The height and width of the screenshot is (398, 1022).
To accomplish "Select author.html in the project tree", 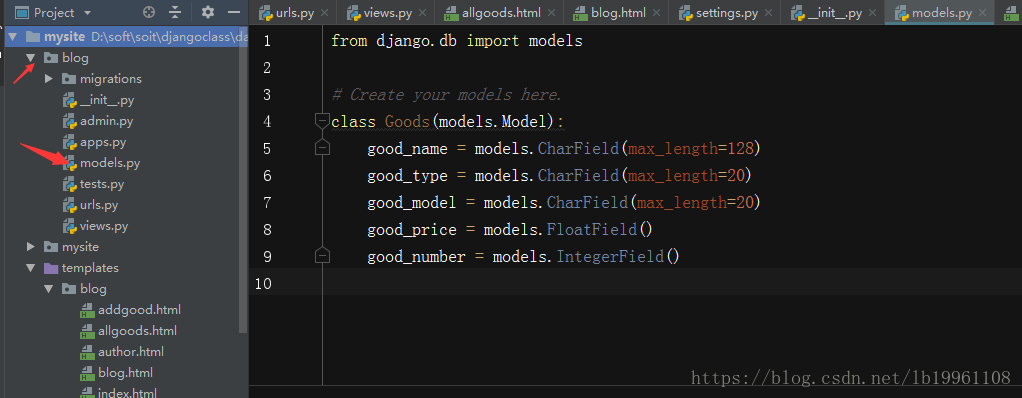I will (x=131, y=352).
